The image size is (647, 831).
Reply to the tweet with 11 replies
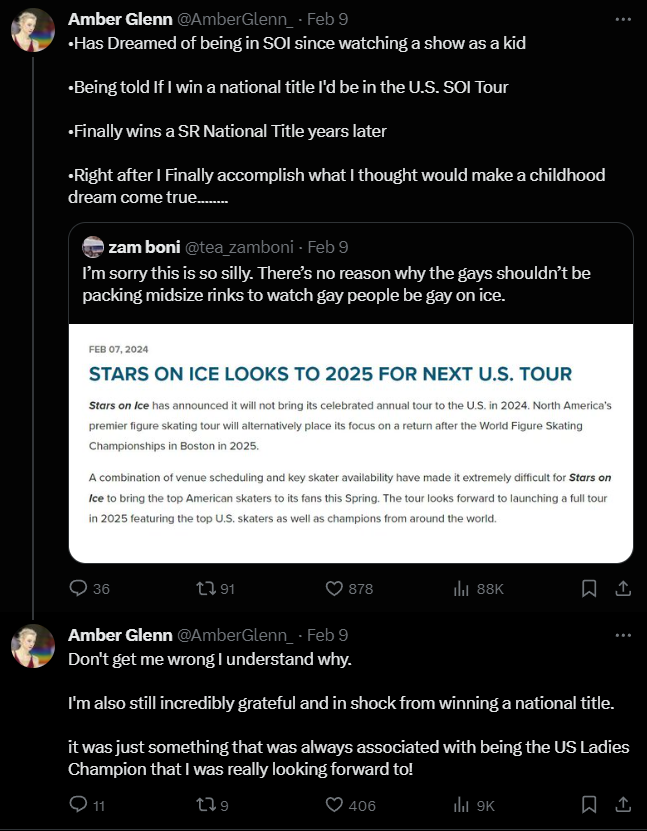[x=79, y=804]
